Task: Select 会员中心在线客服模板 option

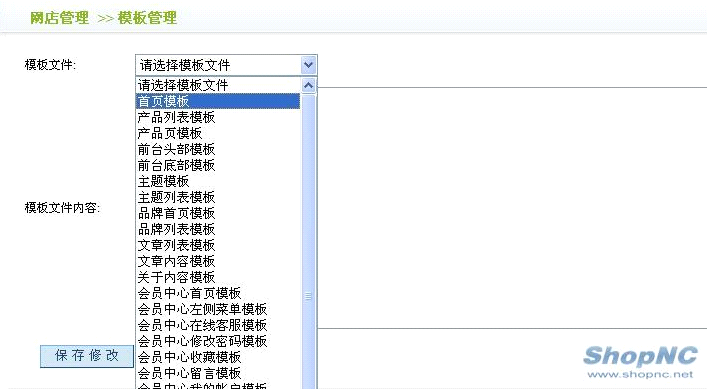Action: (218, 325)
